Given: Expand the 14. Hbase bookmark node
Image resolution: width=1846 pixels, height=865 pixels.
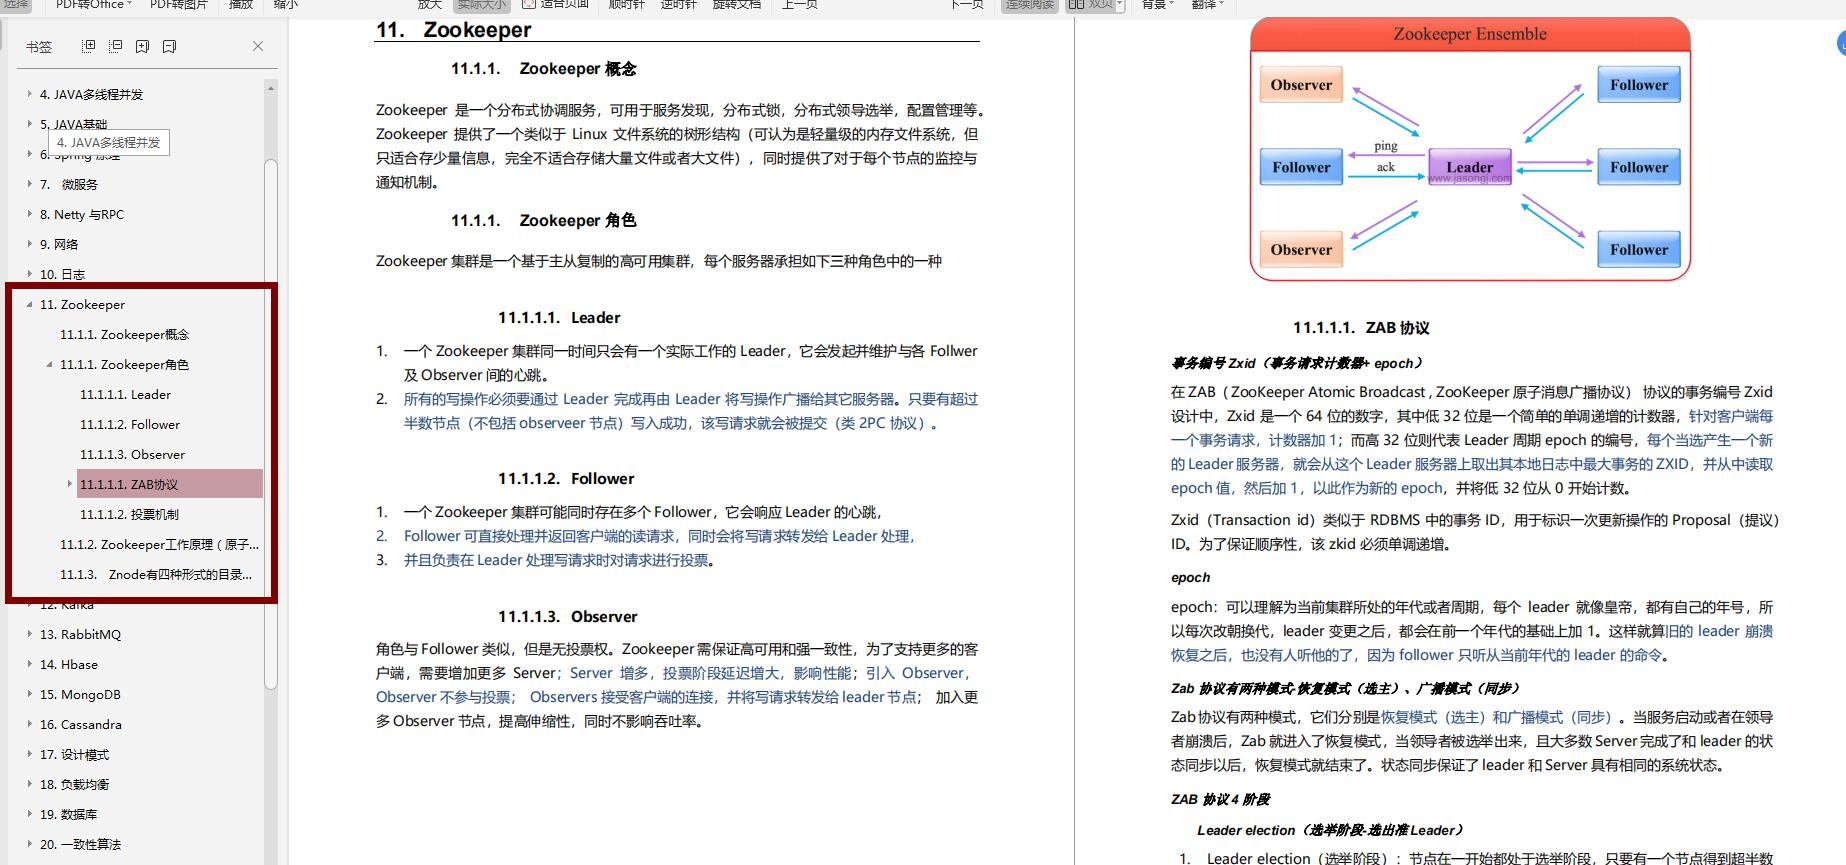Looking at the screenshot, I should click(29, 664).
